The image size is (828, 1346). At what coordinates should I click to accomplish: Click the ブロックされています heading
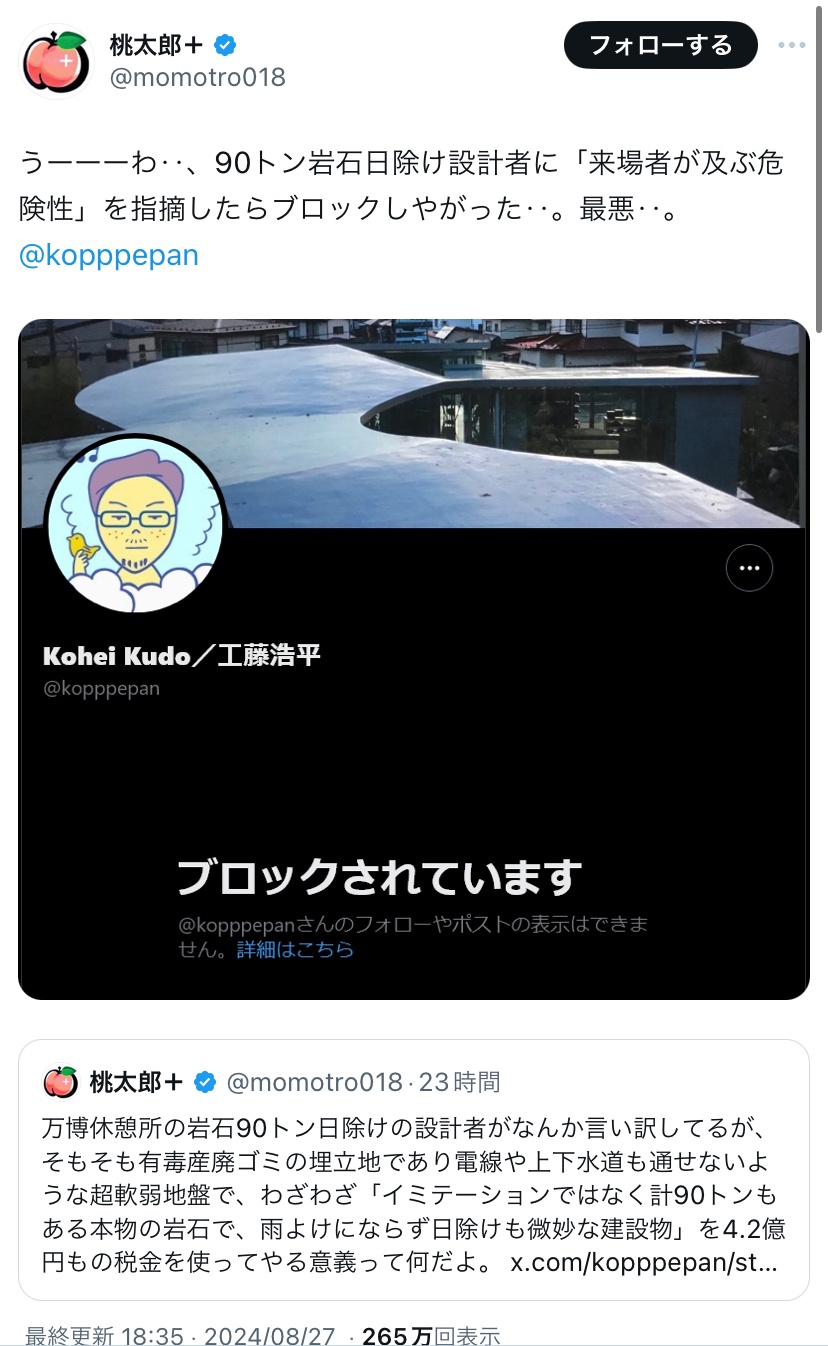379,877
